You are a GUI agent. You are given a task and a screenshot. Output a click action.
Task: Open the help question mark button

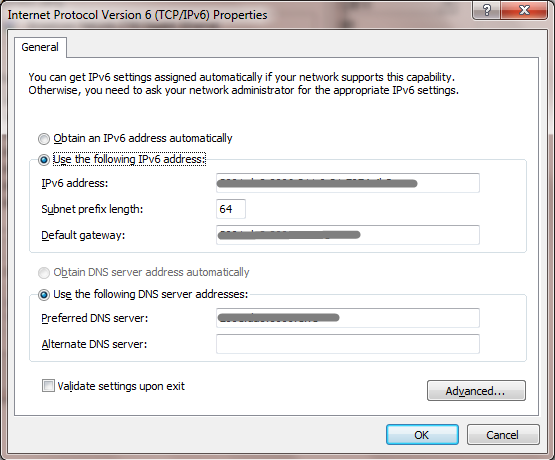(x=487, y=10)
